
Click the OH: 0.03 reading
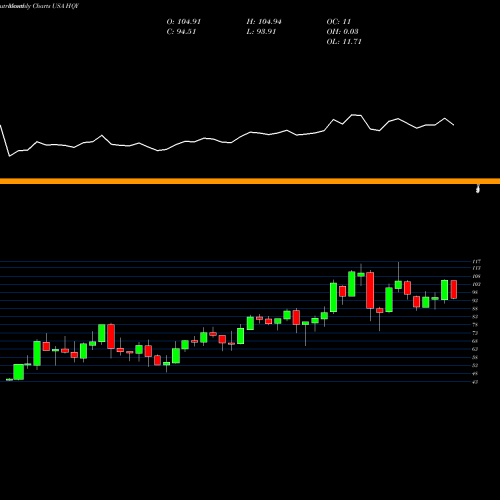pyautogui.click(x=343, y=32)
